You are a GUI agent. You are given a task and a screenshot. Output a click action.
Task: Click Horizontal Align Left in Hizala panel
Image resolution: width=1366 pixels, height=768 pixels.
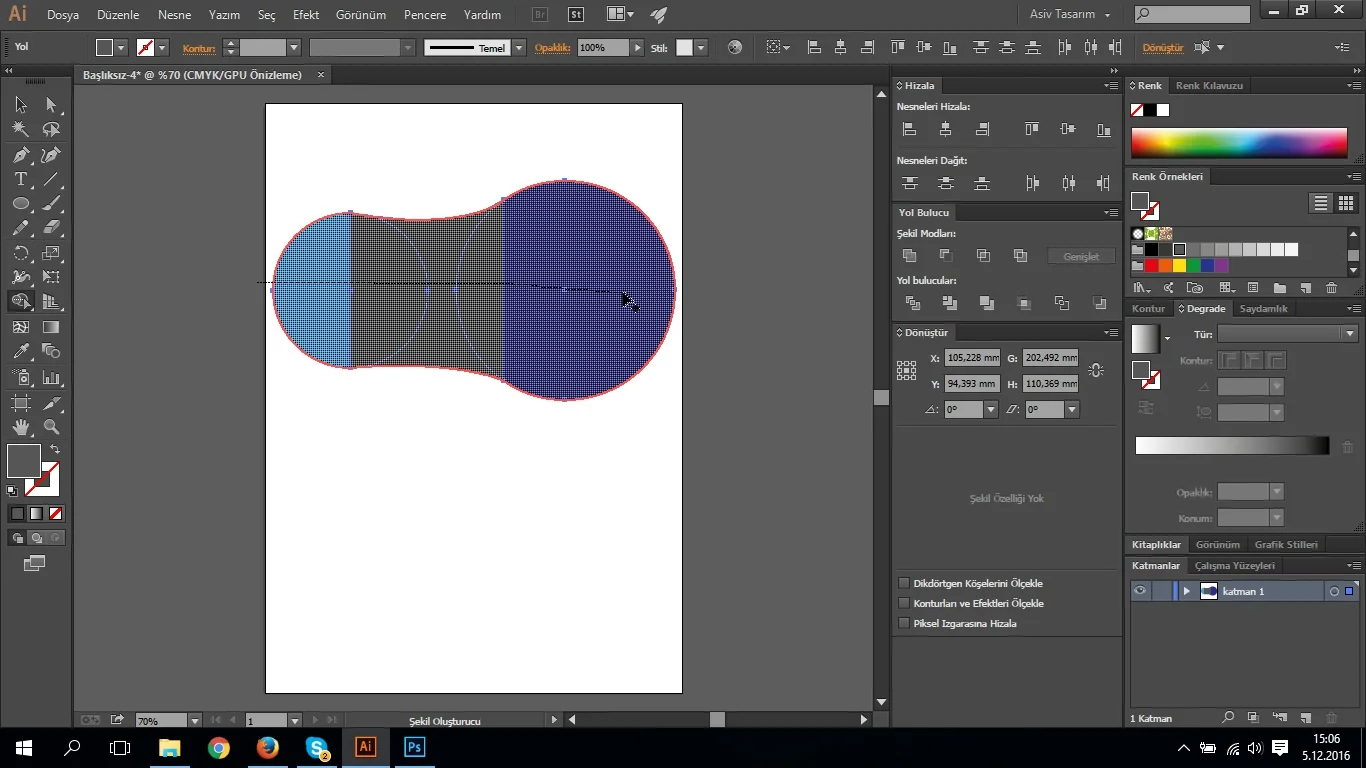(x=909, y=129)
